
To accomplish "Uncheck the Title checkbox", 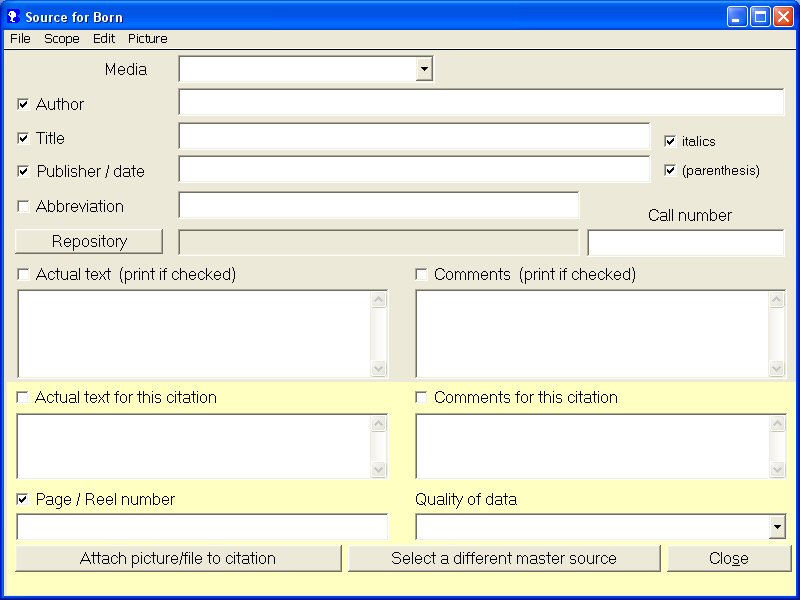I will pos(23,138).
